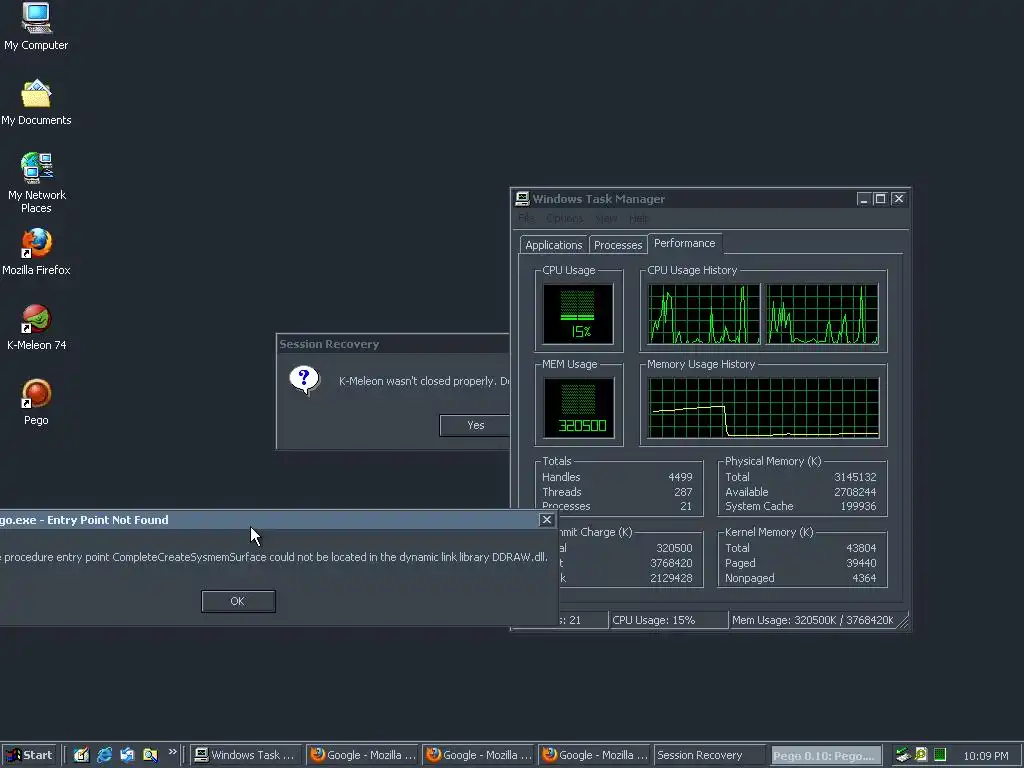Launch Internet Explorer from the Quick Launch bar

pyautogui.click(x=104, y=755)
